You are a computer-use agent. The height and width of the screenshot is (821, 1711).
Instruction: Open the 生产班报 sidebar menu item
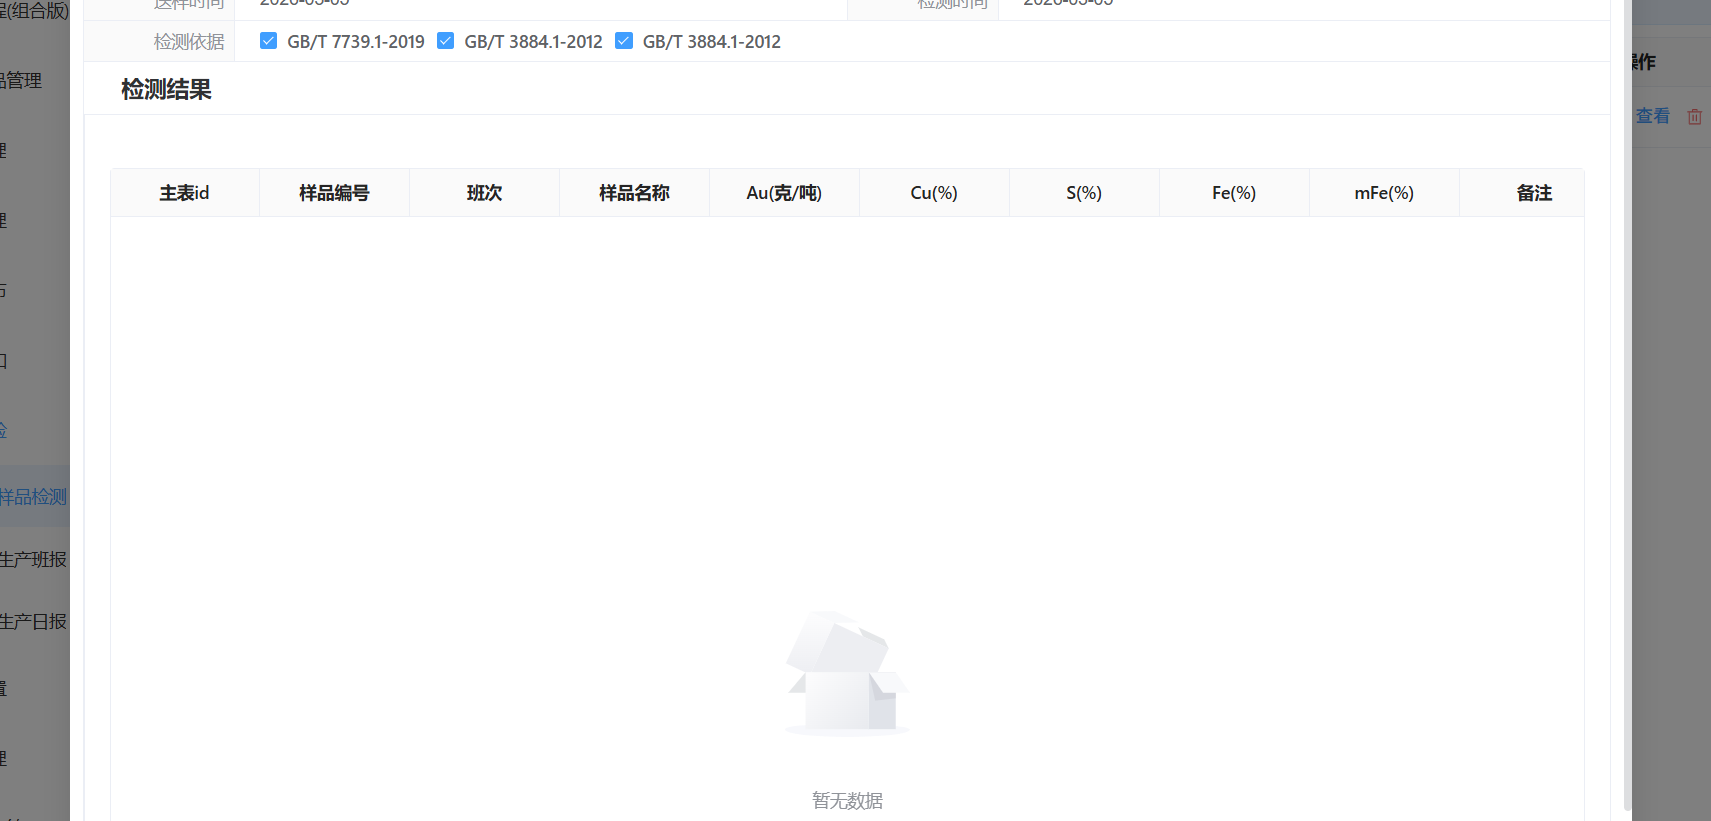tap(34, 559)
